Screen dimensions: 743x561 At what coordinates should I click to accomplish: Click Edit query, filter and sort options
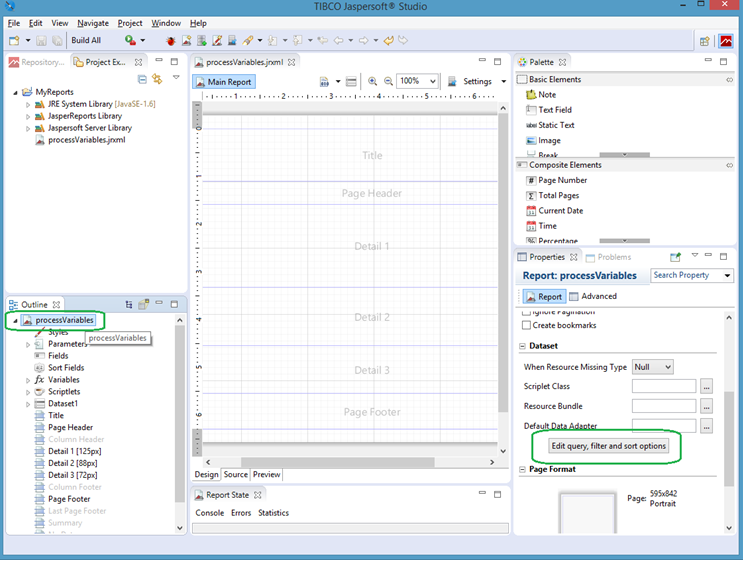(x=609, y=446)
